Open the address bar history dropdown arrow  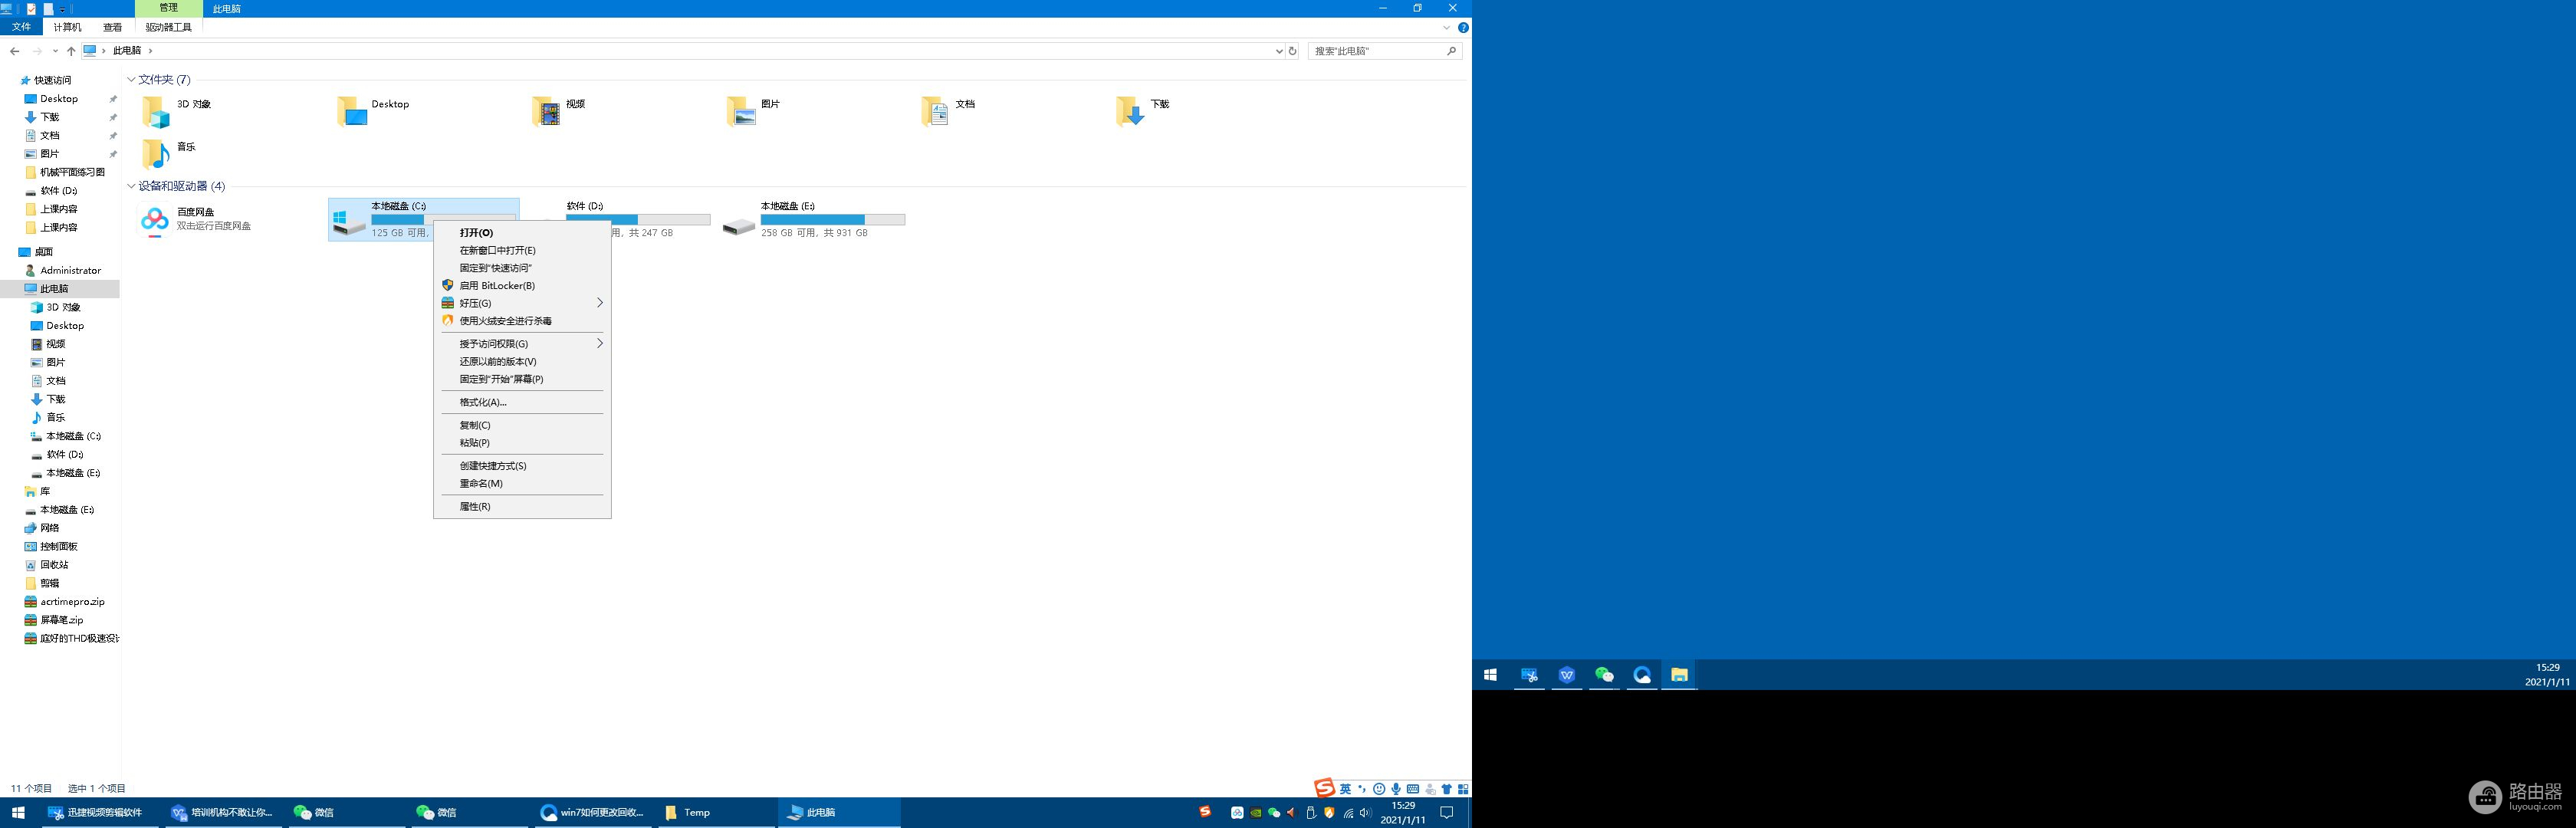coord(1278,51)
